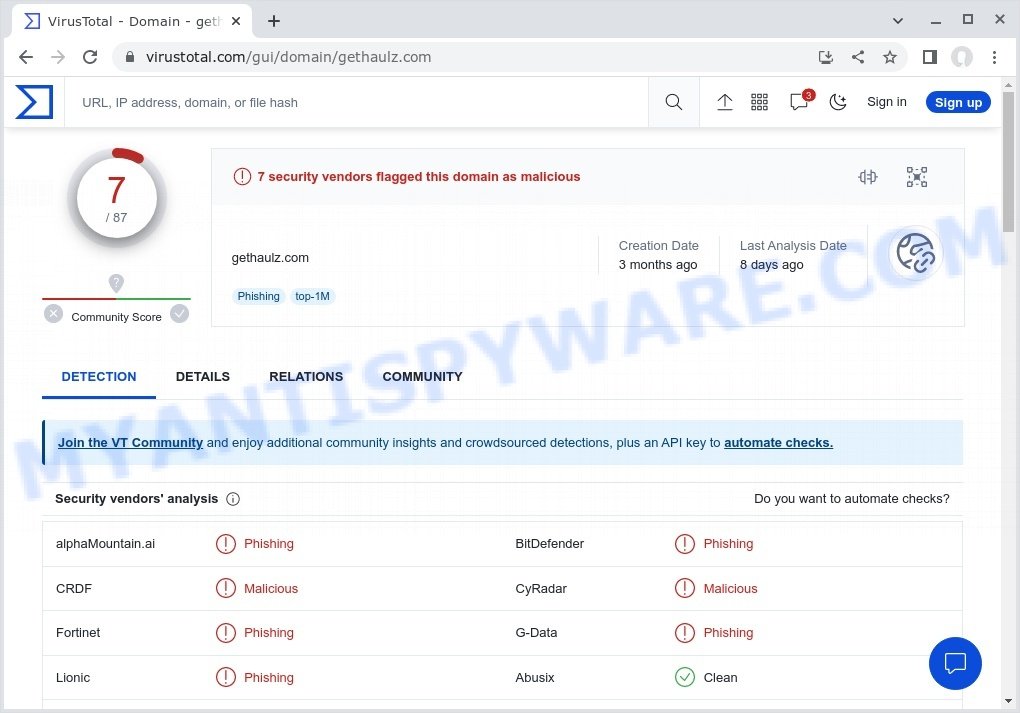The image size is (1020, 713).
Task: Click alphaMountain.ai Phishing warning icon
Action: [226, 544]
